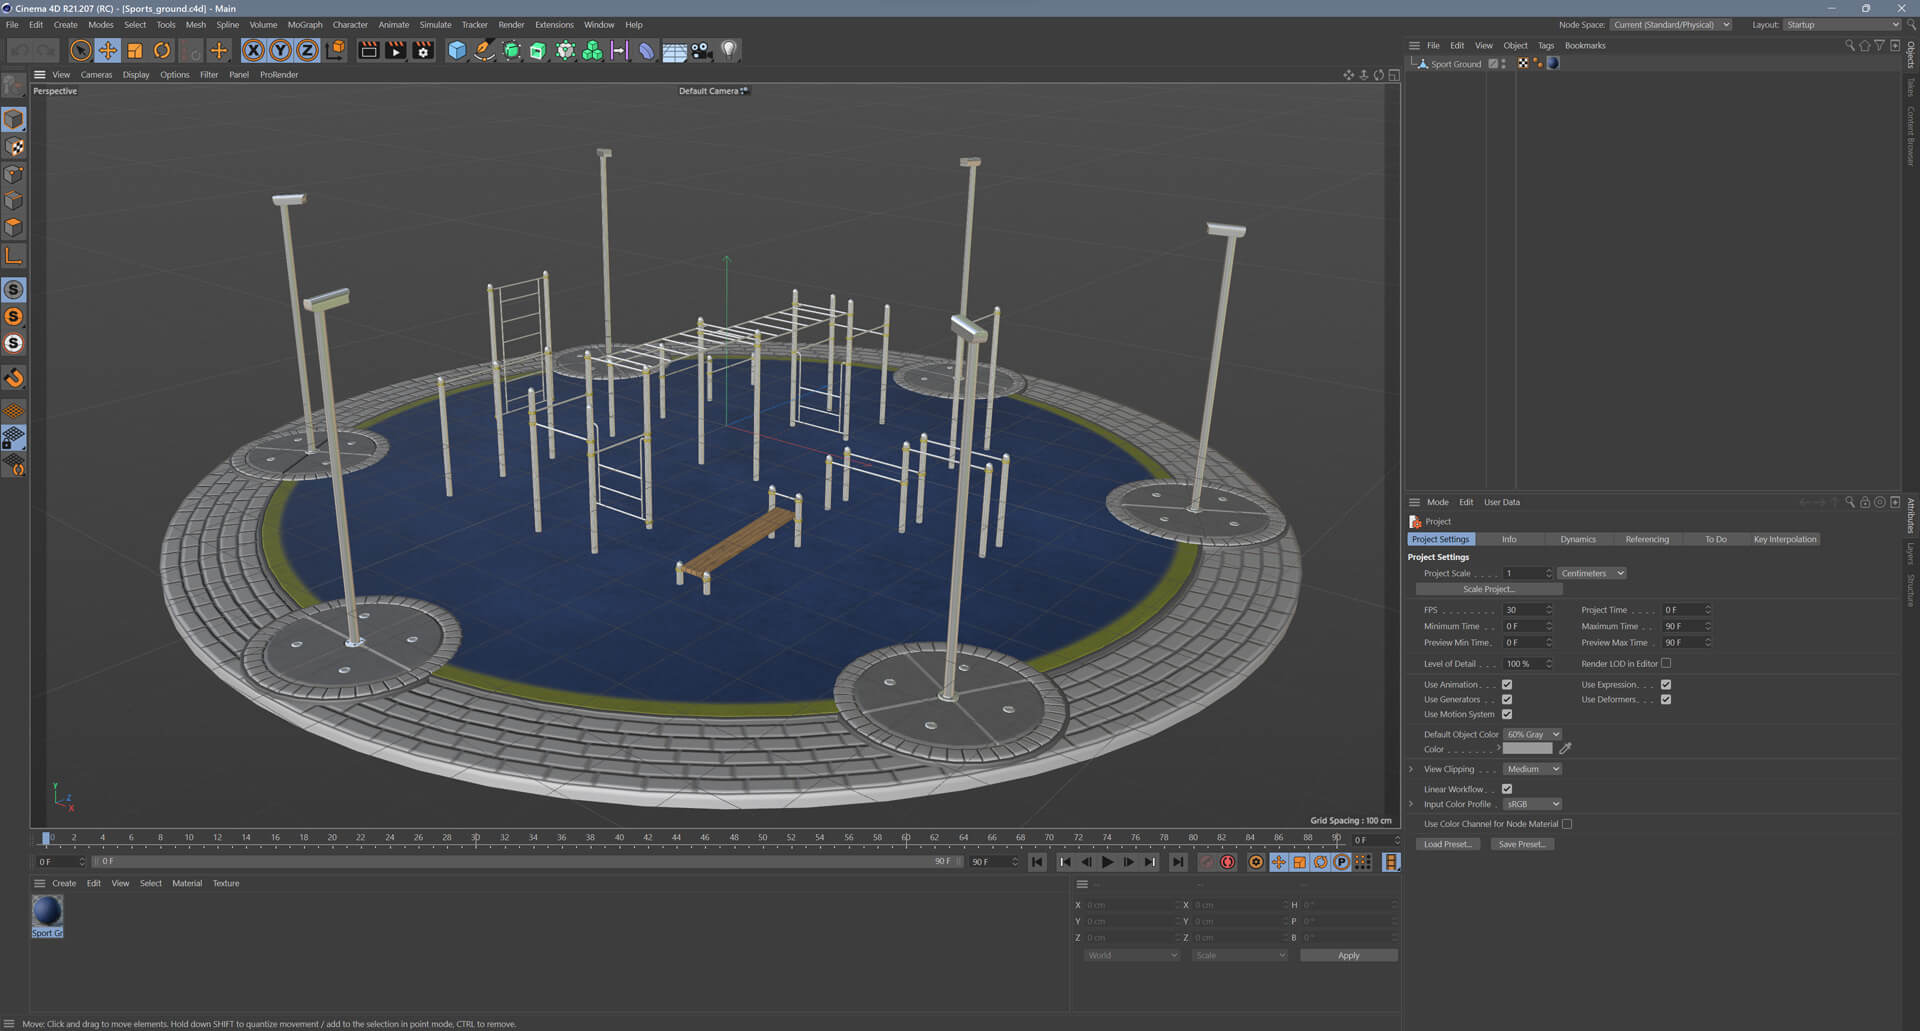Screen dimensions: 1920x1031
Task: Add a Camera object from the toolbar
Action: [701, 50]
